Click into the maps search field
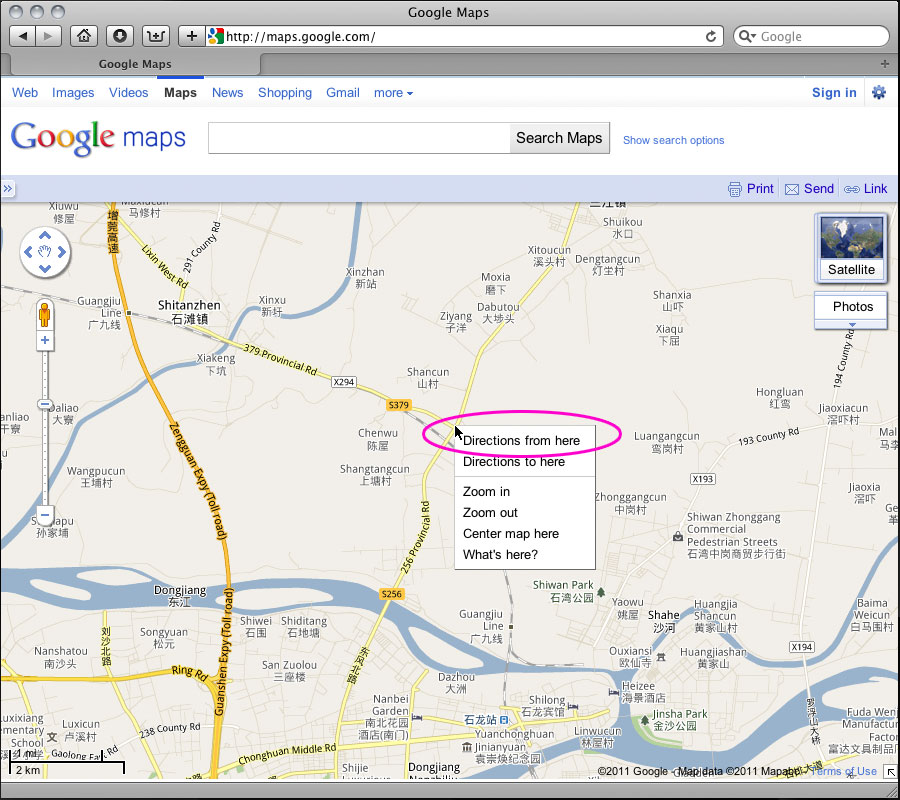This screenshot has width=900, height=800. tap(359, 138)
